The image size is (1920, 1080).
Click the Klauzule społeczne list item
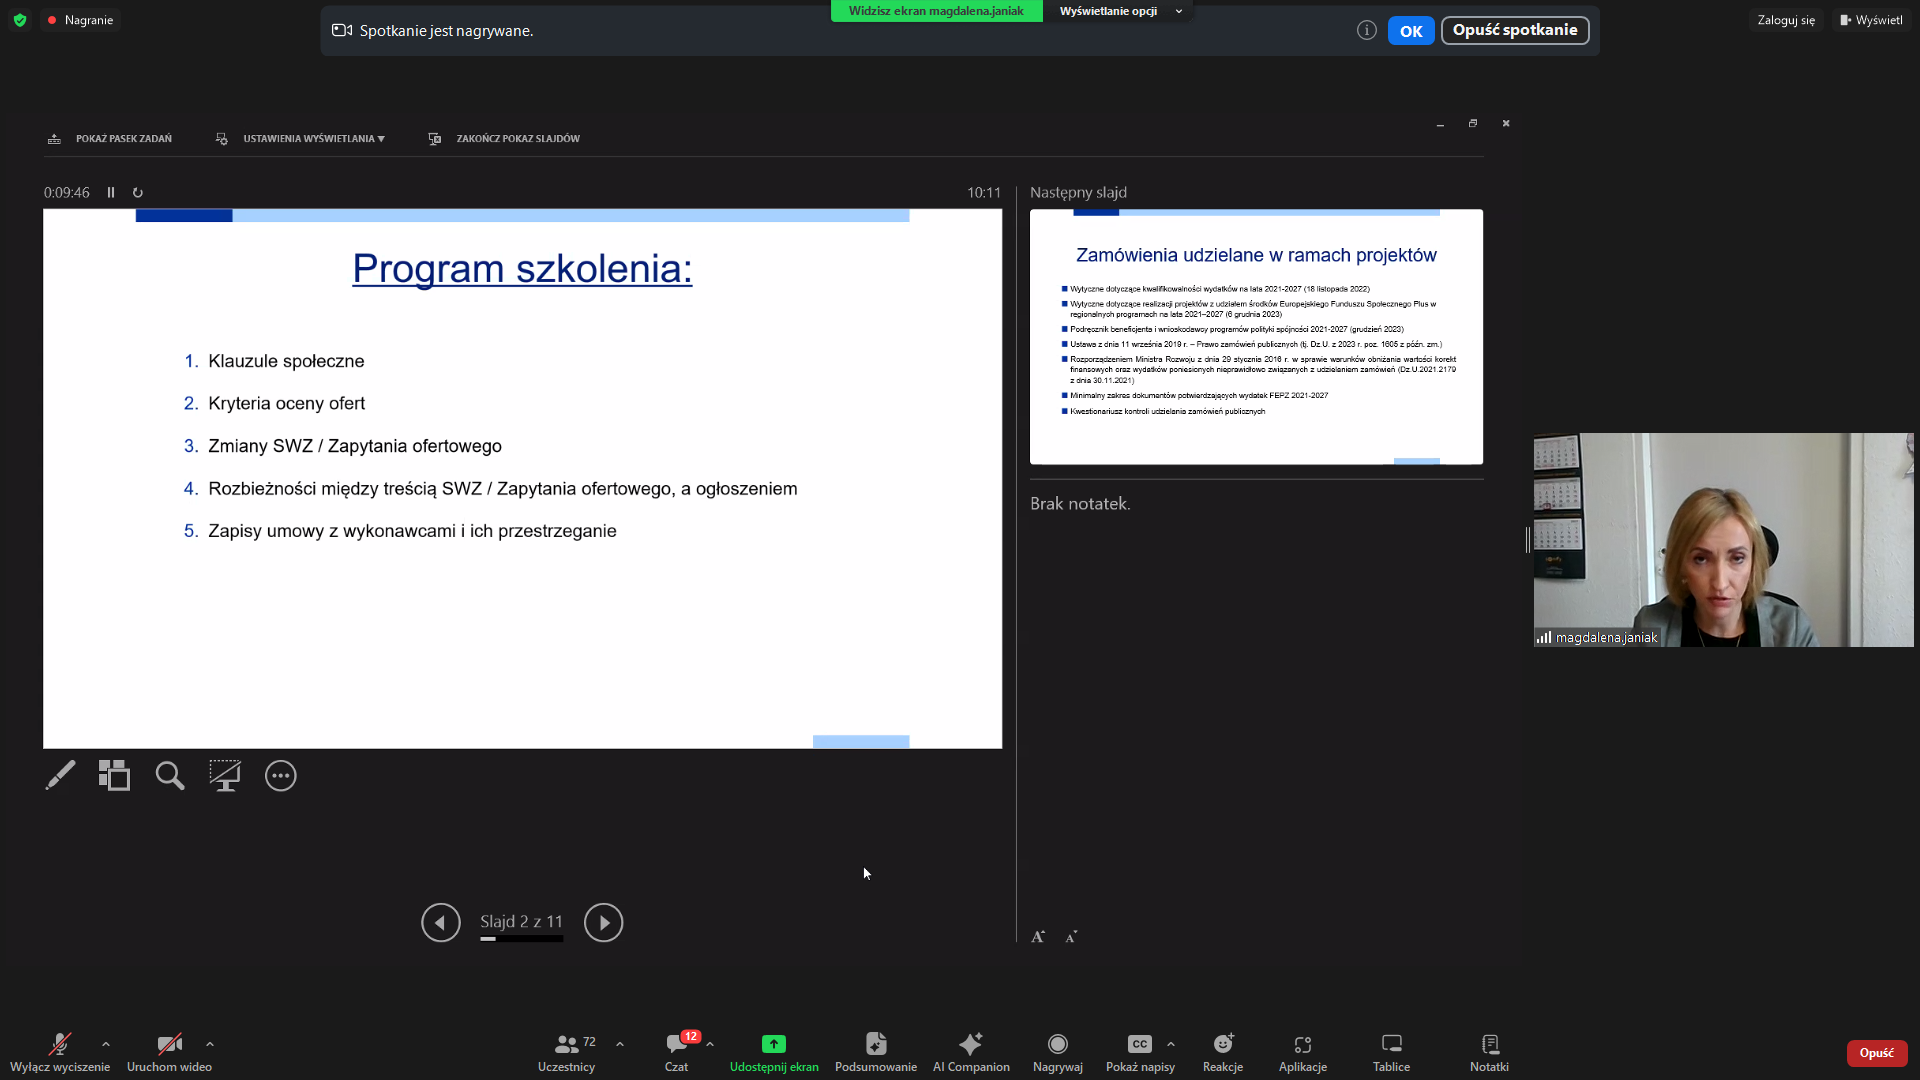click(x=286, y=361)
